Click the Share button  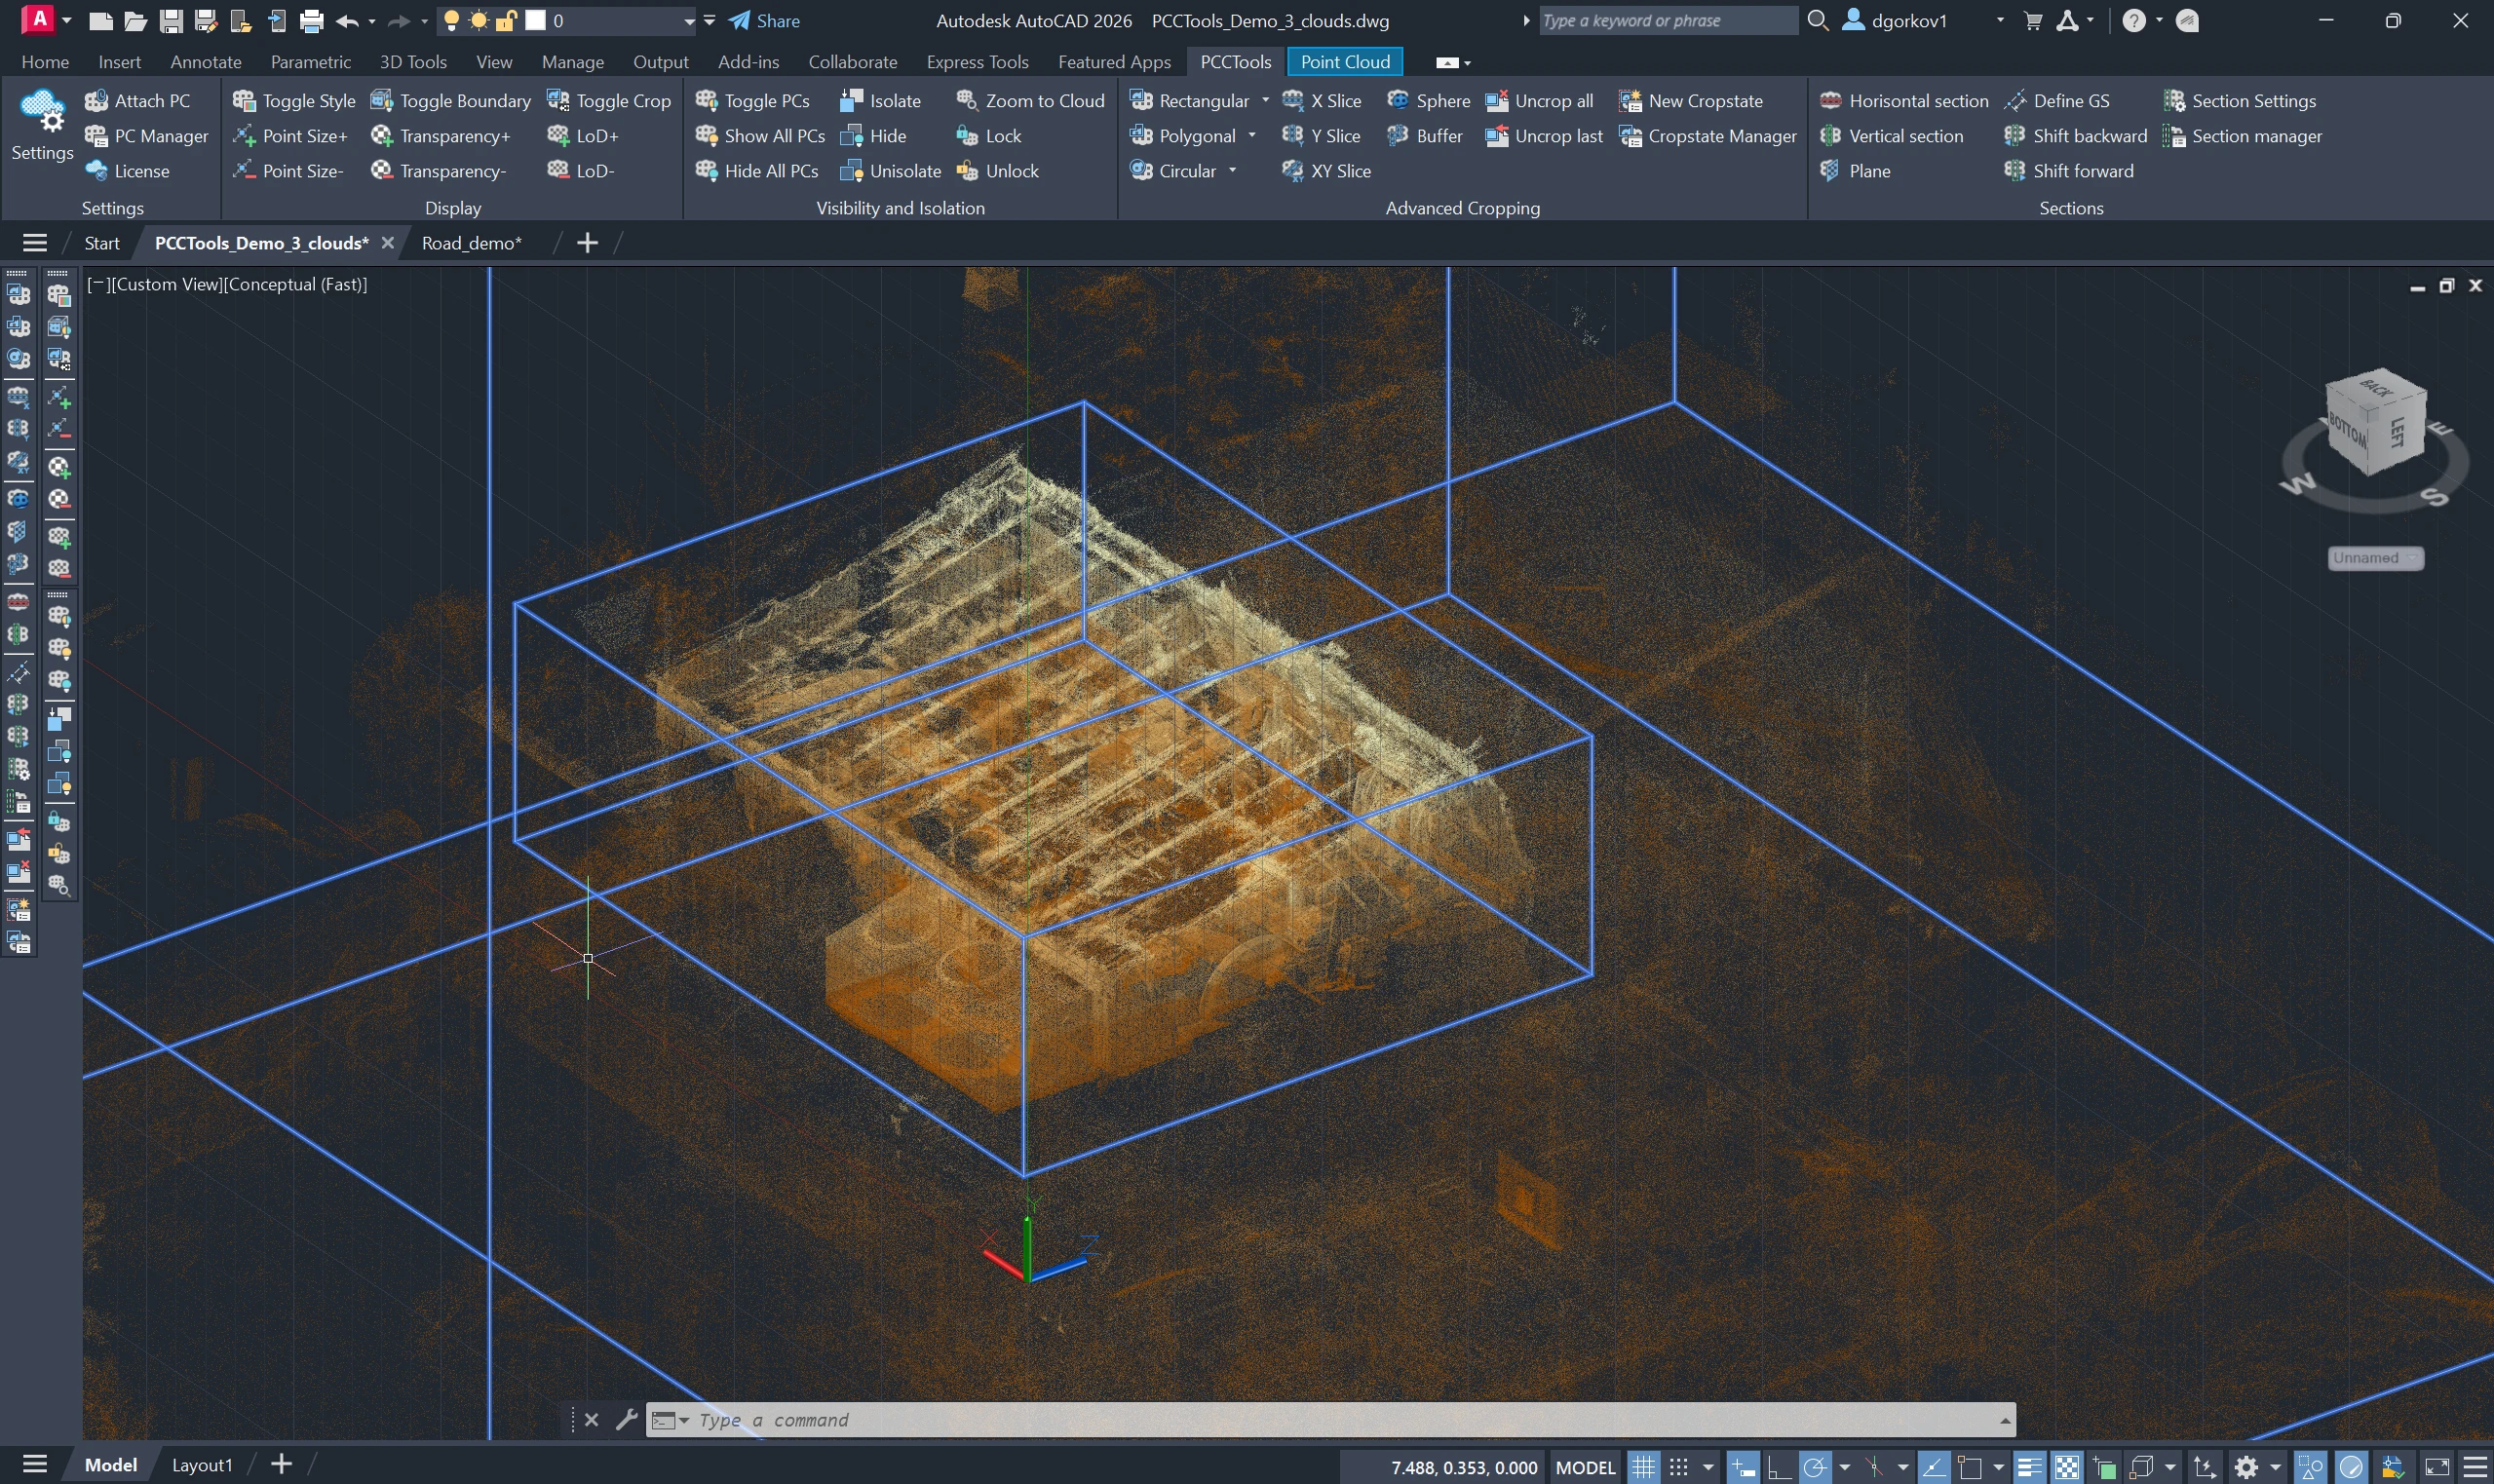point(764,21)
